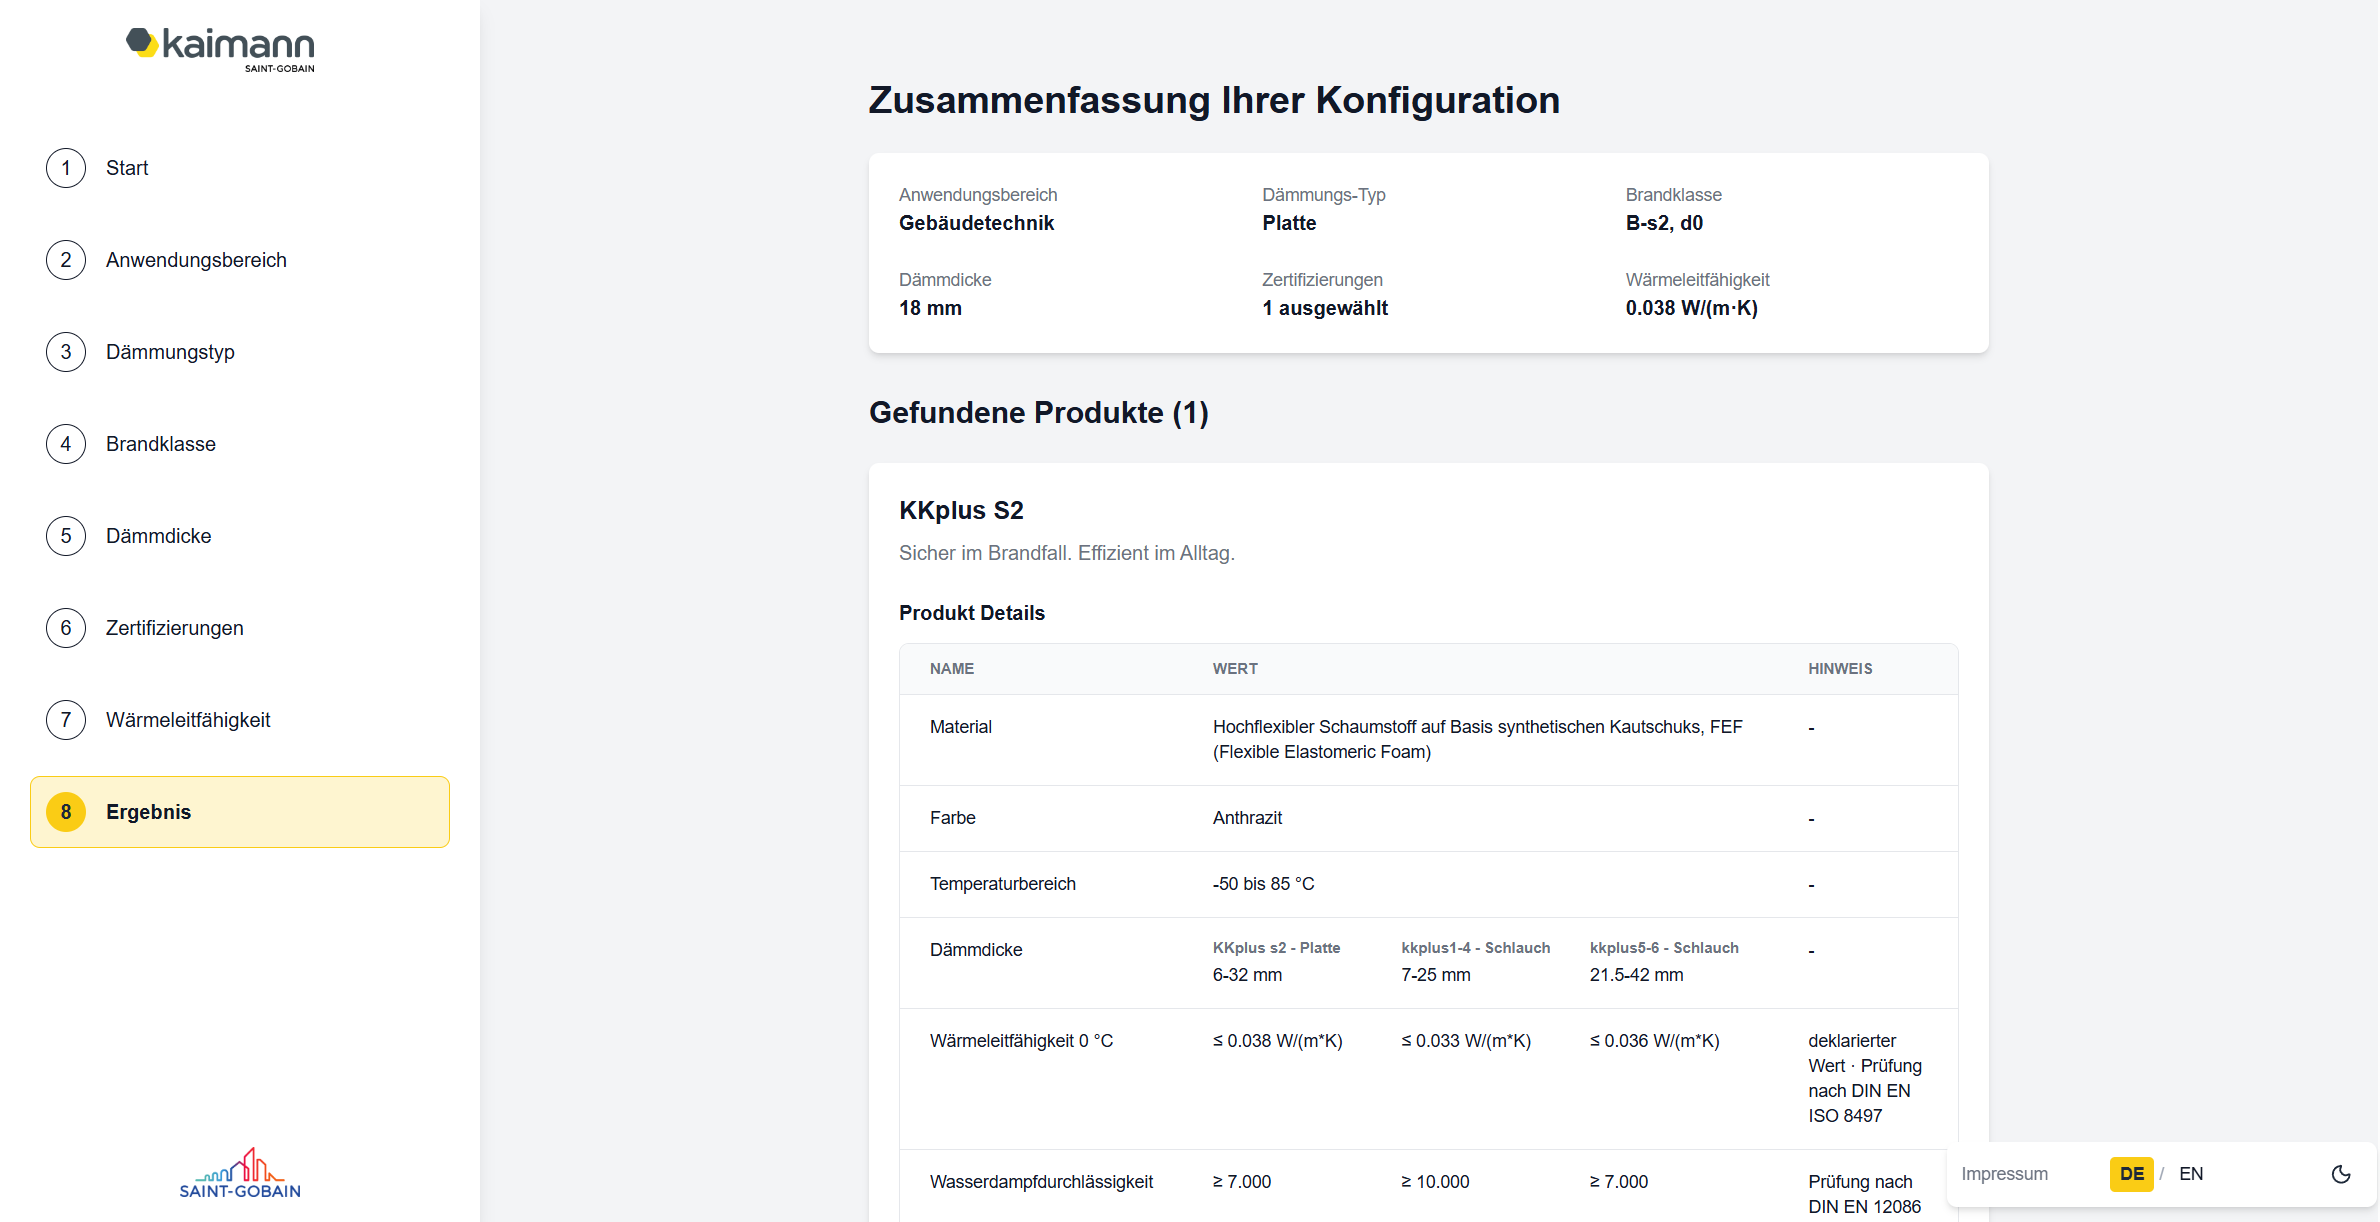Screen dimensions: 2380x1222
Task: Click the Saint-Gobain logo at sidebar bottom
Action: pos(240,1173)
